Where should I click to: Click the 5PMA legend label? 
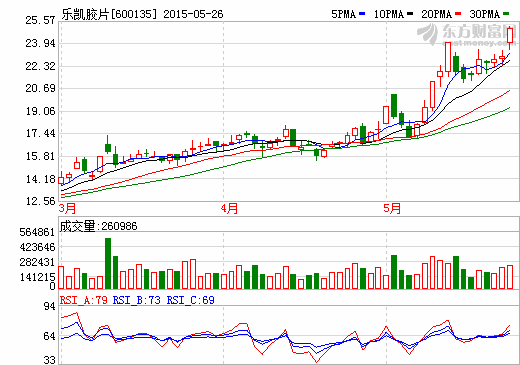point(344,14)
